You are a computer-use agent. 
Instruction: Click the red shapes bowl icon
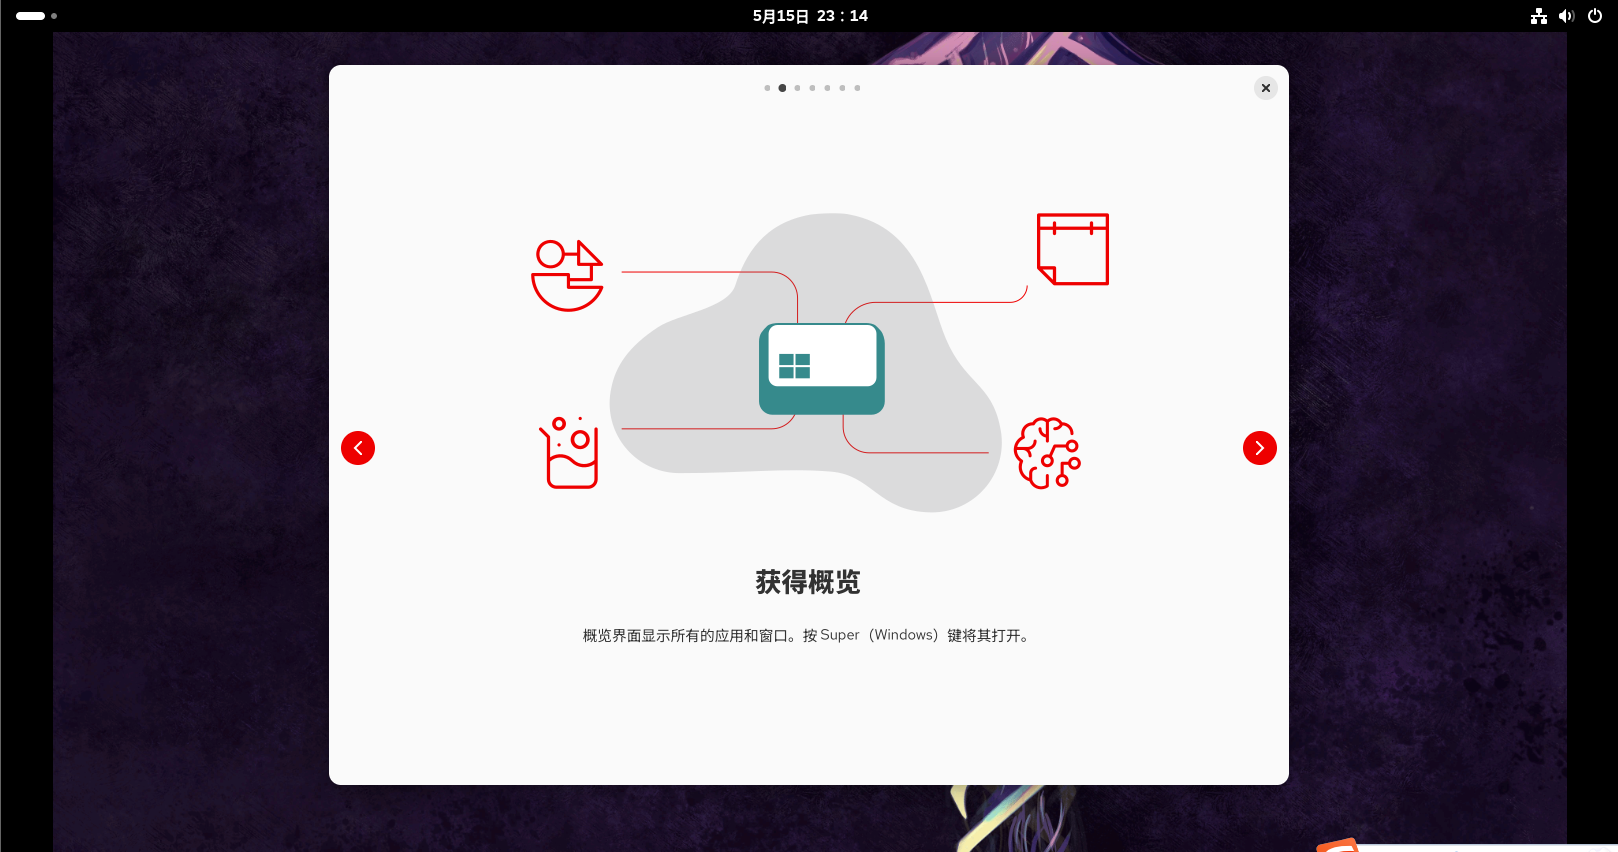click(568, 275)
